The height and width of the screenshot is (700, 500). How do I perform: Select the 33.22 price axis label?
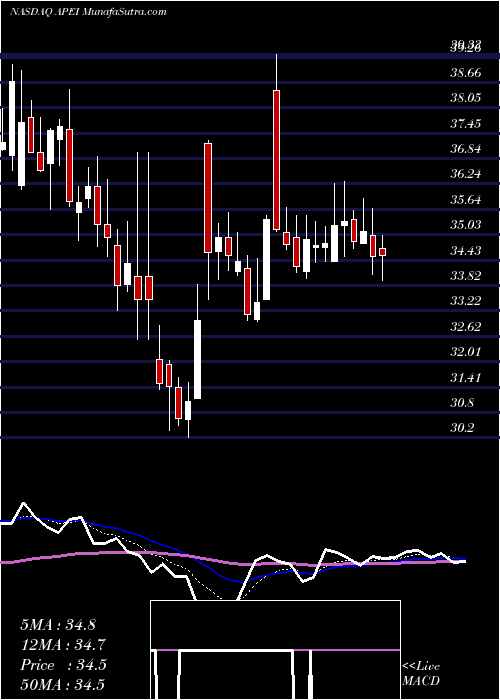tap(466, 301)
